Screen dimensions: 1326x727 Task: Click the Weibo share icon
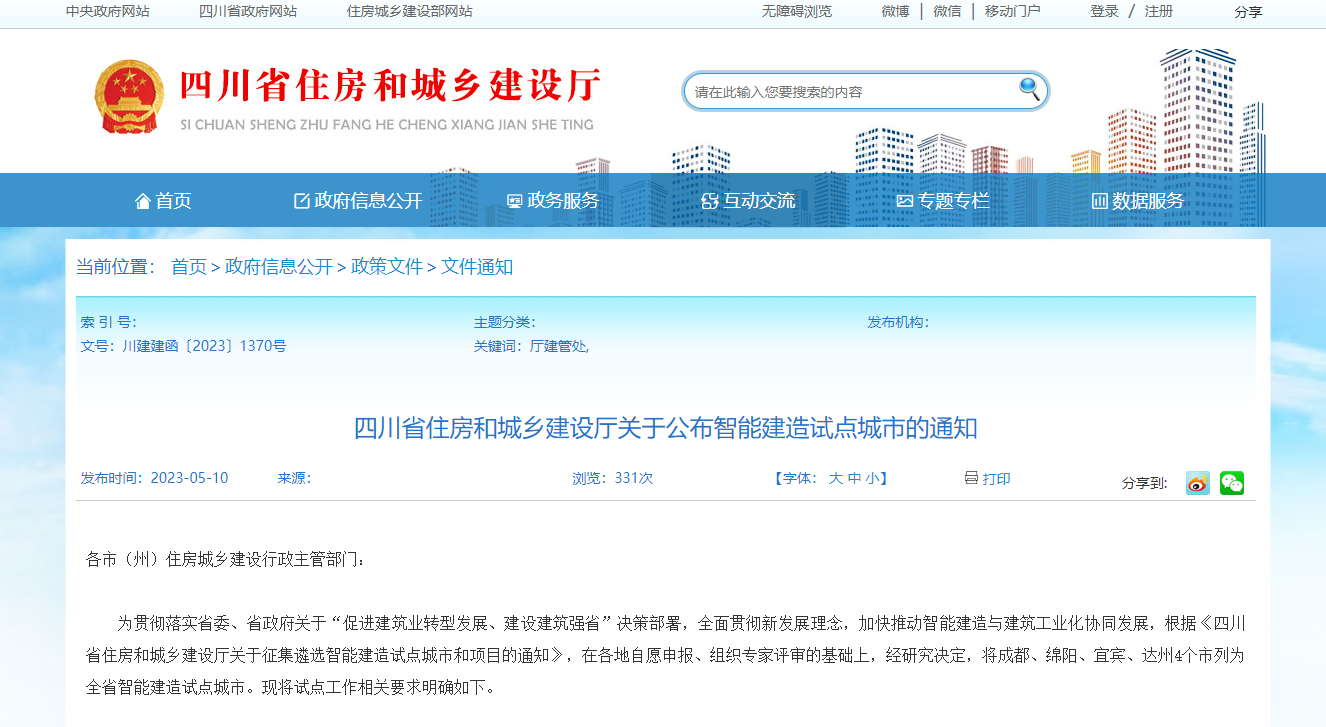tap(1197, 483)
